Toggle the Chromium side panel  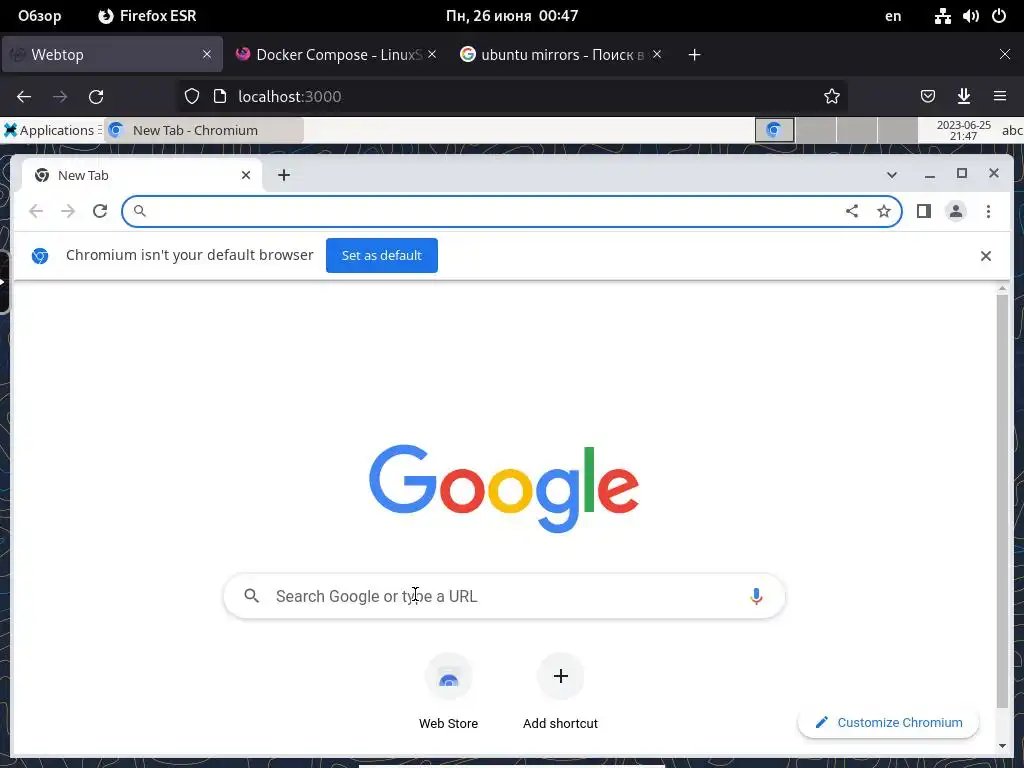[923, 211]
